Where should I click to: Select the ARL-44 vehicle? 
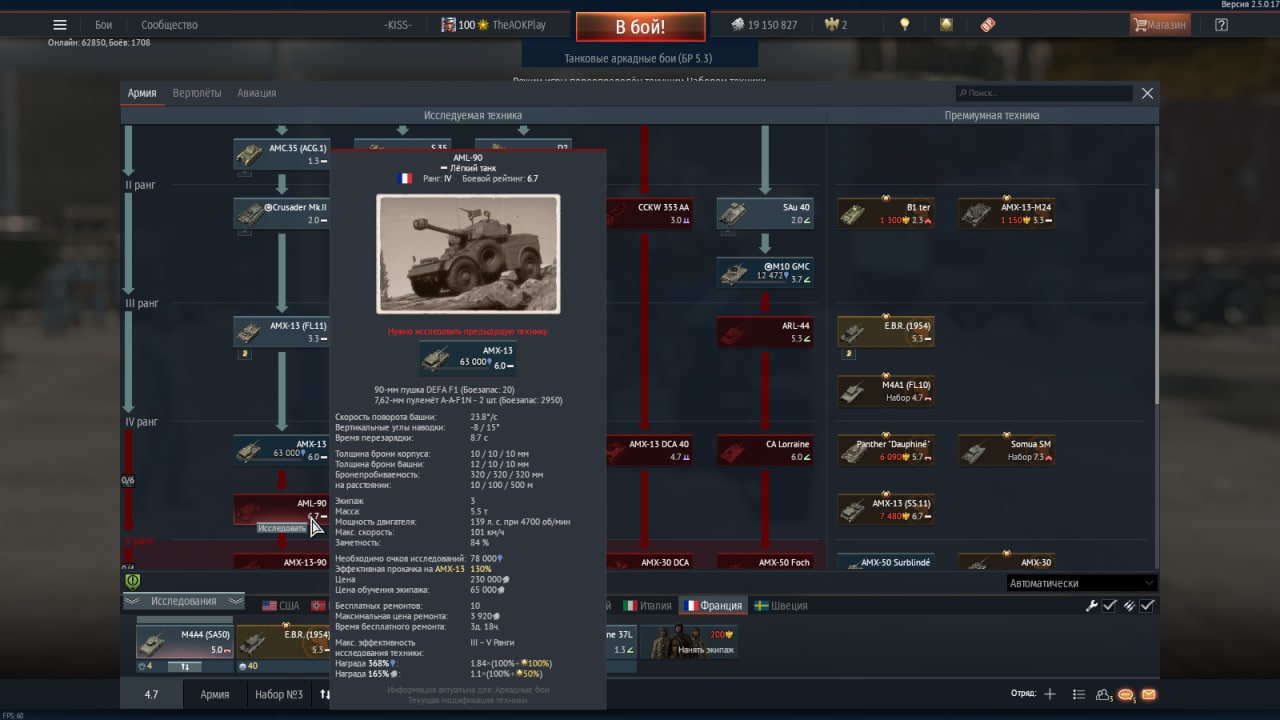(x=765, y=331)
